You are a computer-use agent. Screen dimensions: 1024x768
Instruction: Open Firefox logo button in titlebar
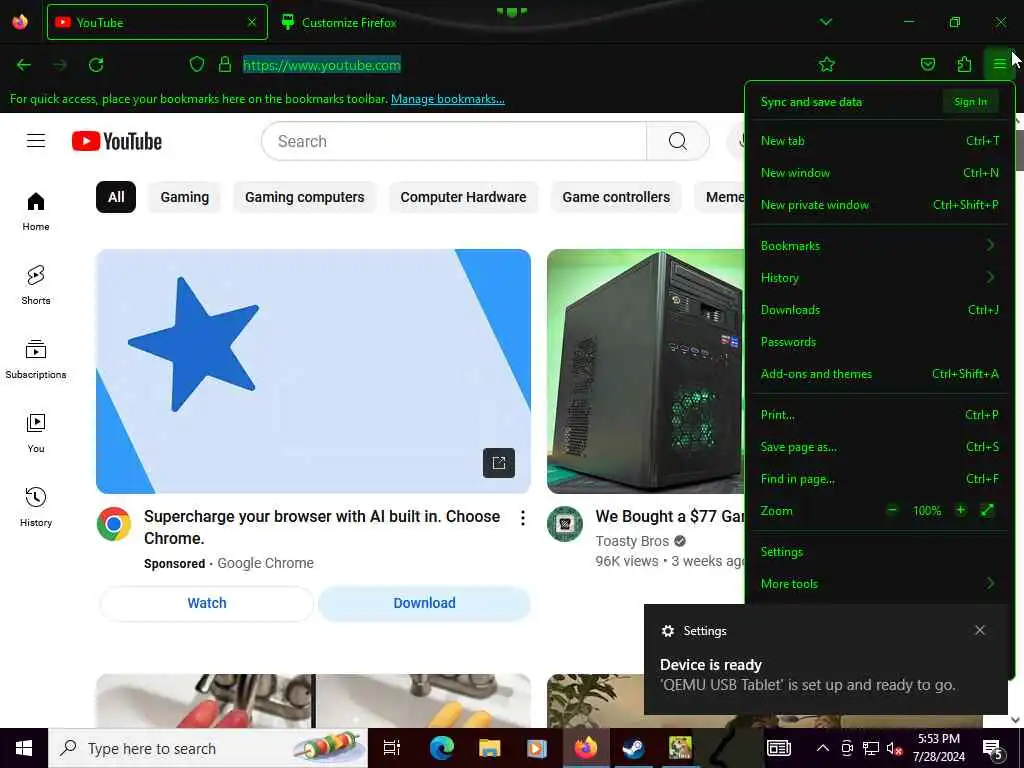click(20, 22)
